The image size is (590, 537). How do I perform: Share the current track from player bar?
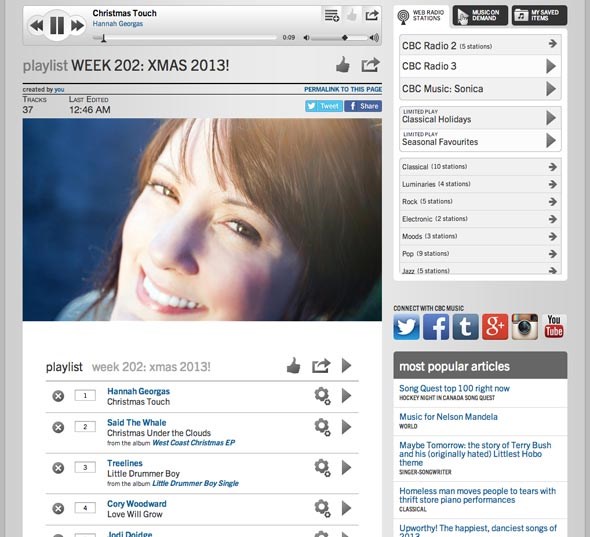(372, 15)
